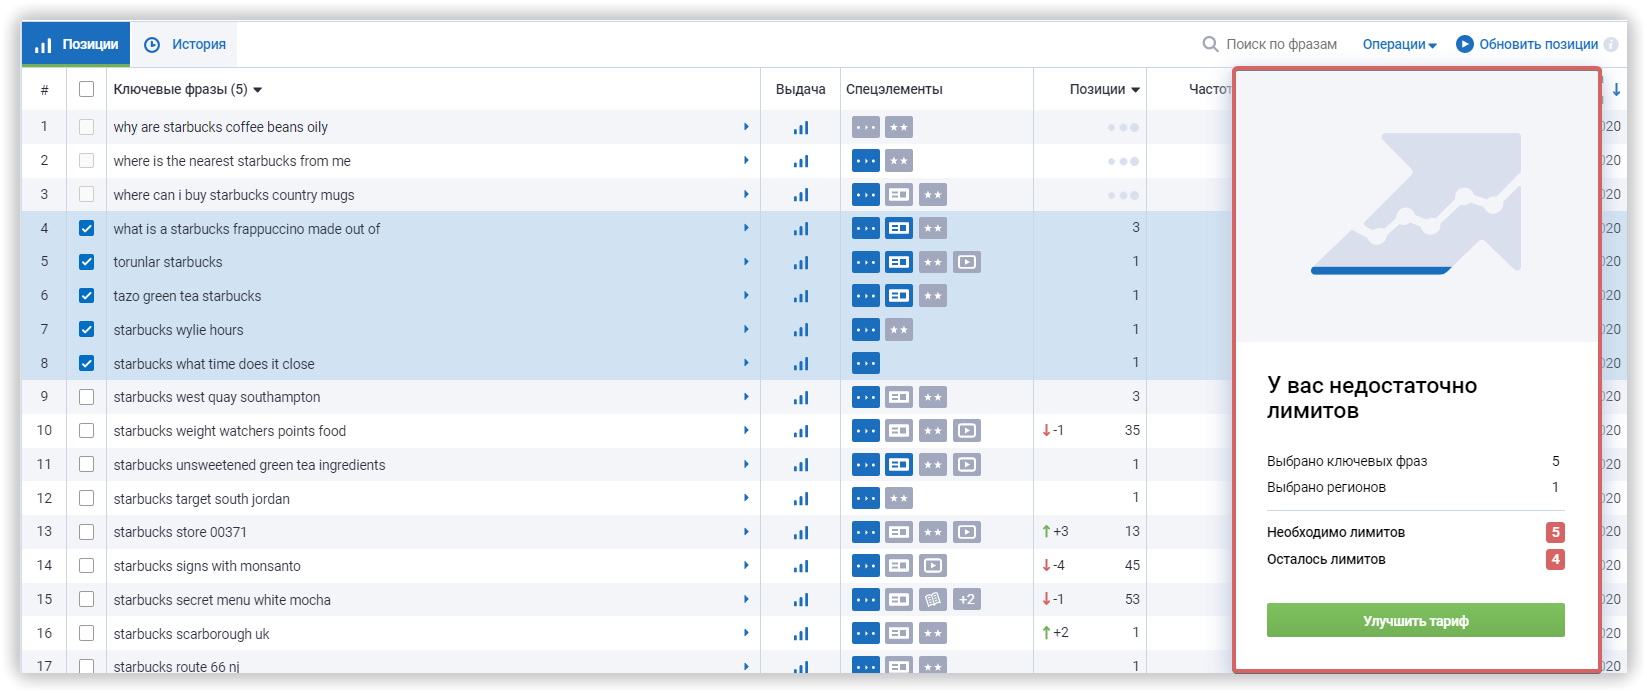Image resolution: width=1647 pixels, height=693 pixels.
Task: Open the 'Ключевые фразы (5)' dropdown
Action: 188,89
